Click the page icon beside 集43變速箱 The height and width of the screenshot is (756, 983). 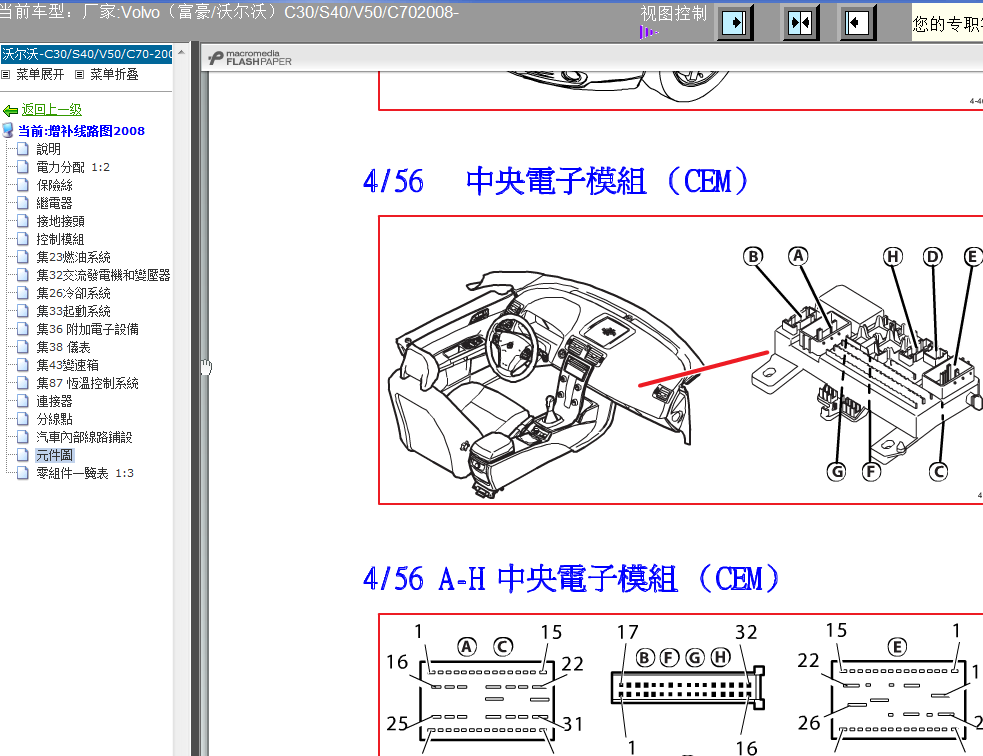[x=23, y=365]
